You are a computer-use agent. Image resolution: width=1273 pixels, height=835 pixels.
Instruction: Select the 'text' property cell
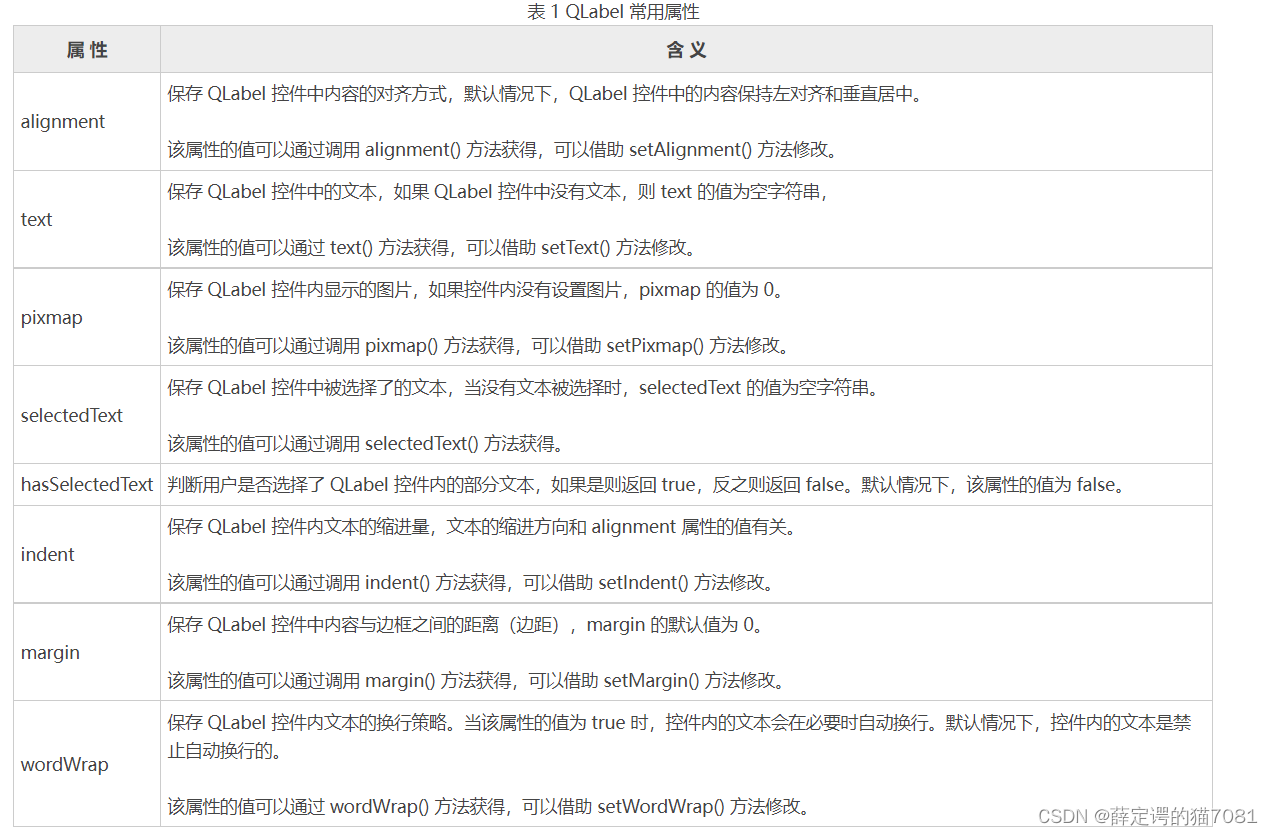tap(36, 219)
